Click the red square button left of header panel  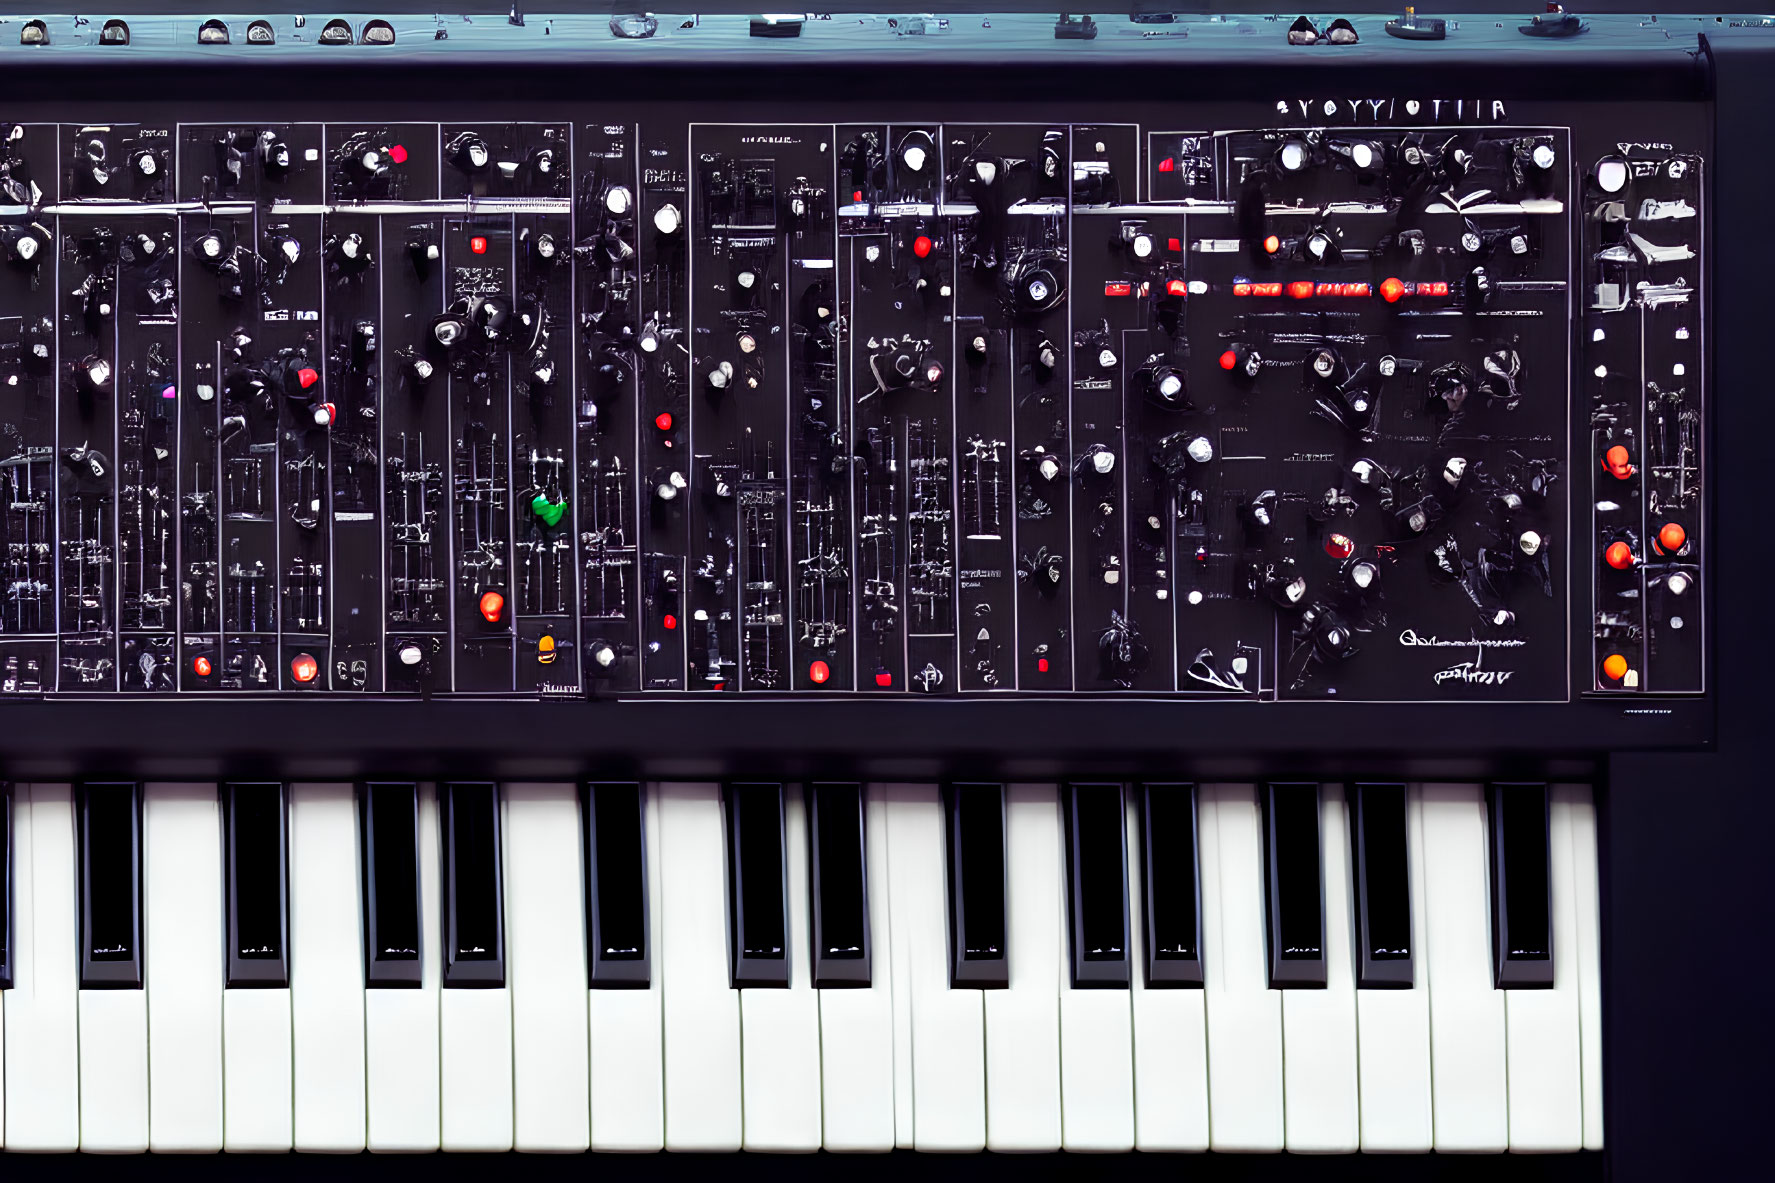tap(1166, 165)
